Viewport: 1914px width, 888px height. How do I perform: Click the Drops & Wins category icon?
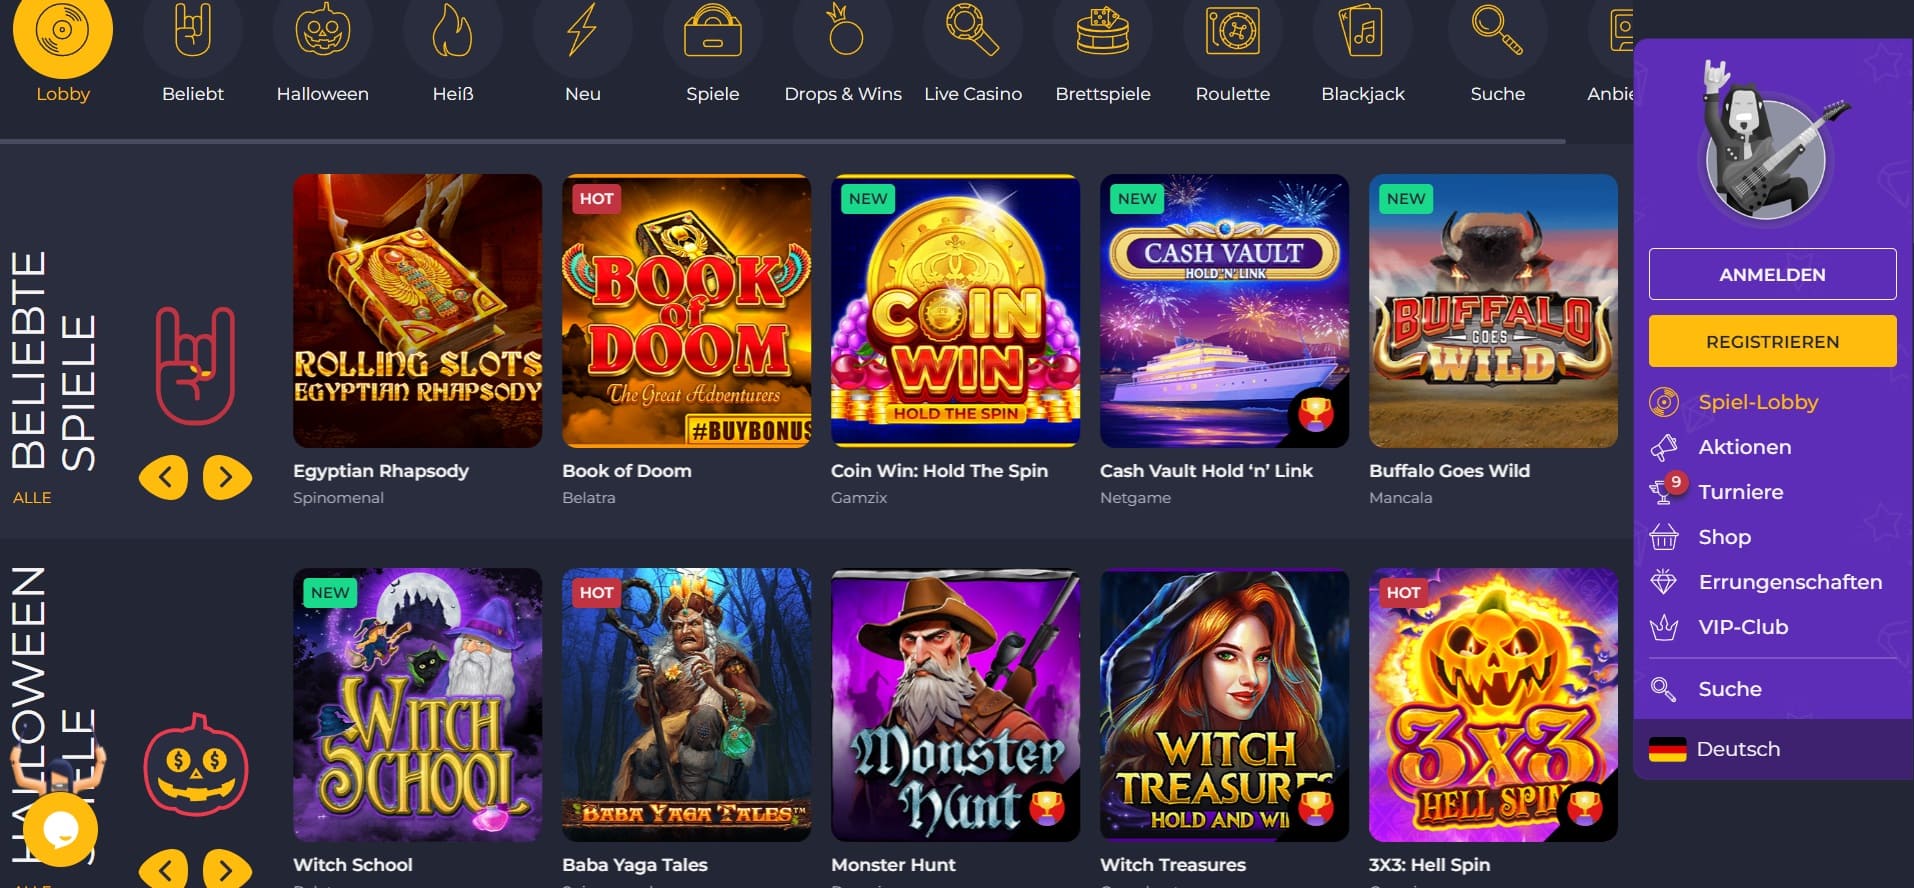click(x=842, y=31)
